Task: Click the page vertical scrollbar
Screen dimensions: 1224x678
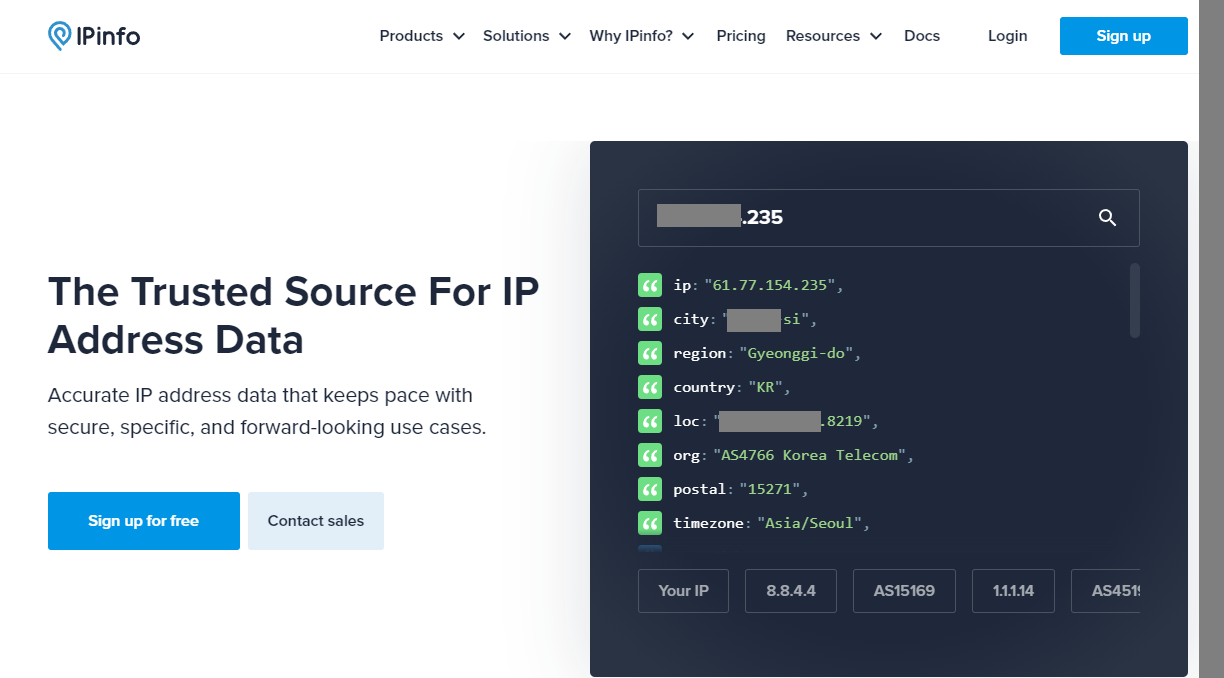Action: [1211, 339]
